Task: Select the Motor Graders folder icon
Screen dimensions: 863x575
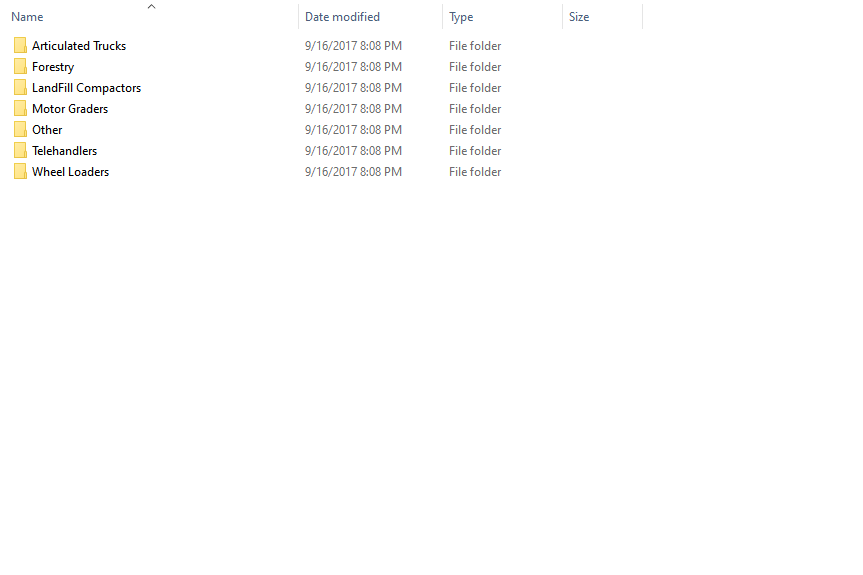Action: click(20, 108)
